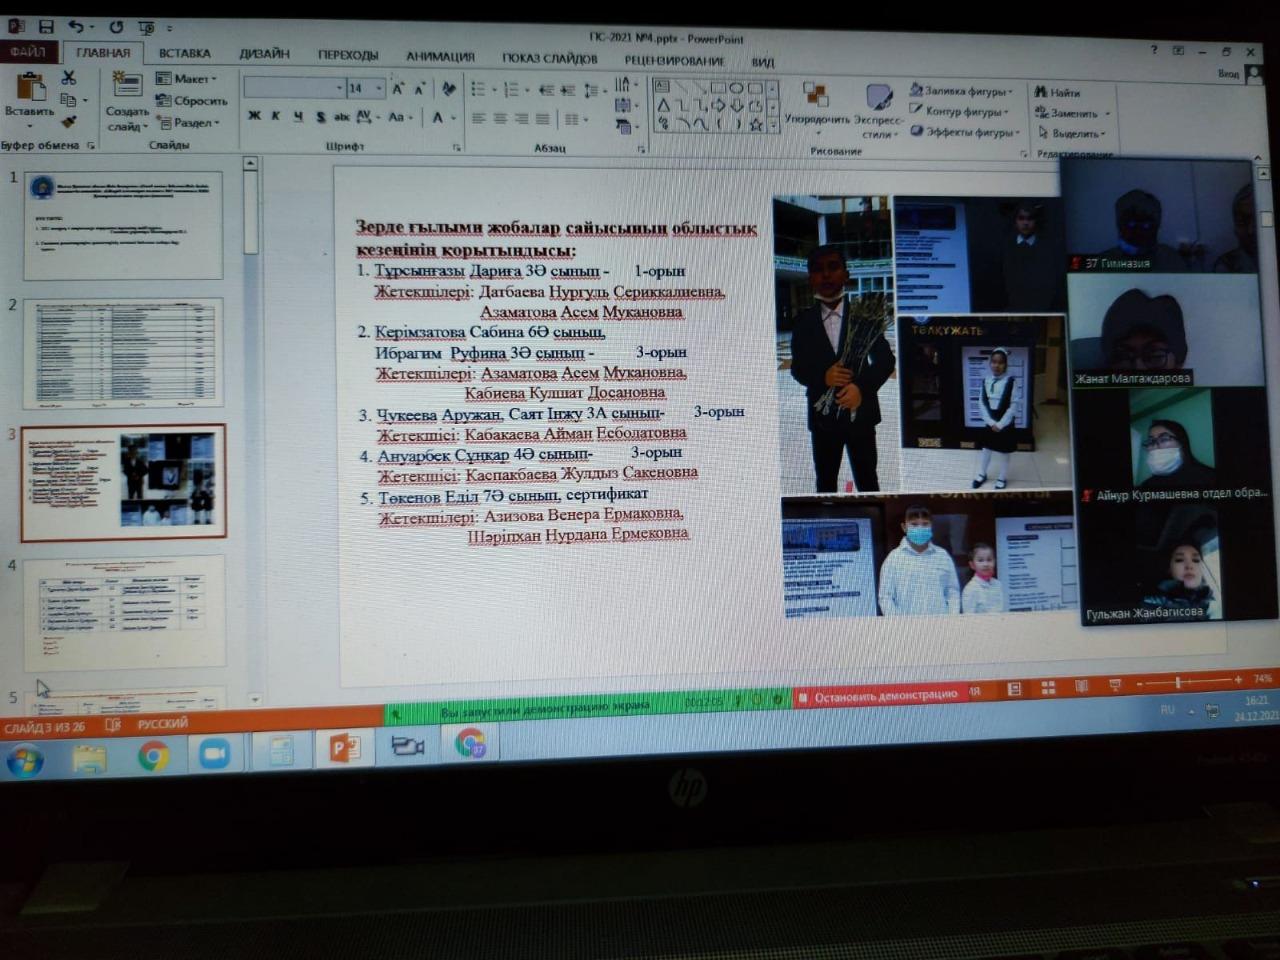
Task: Click the Windows Start orb
Action: [x=25, y=761]
